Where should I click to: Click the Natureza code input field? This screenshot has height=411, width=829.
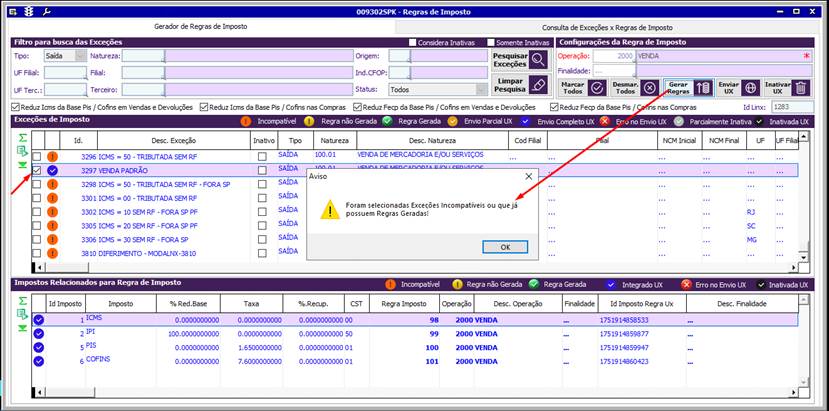pyautogui.click(x=143, y=56)
